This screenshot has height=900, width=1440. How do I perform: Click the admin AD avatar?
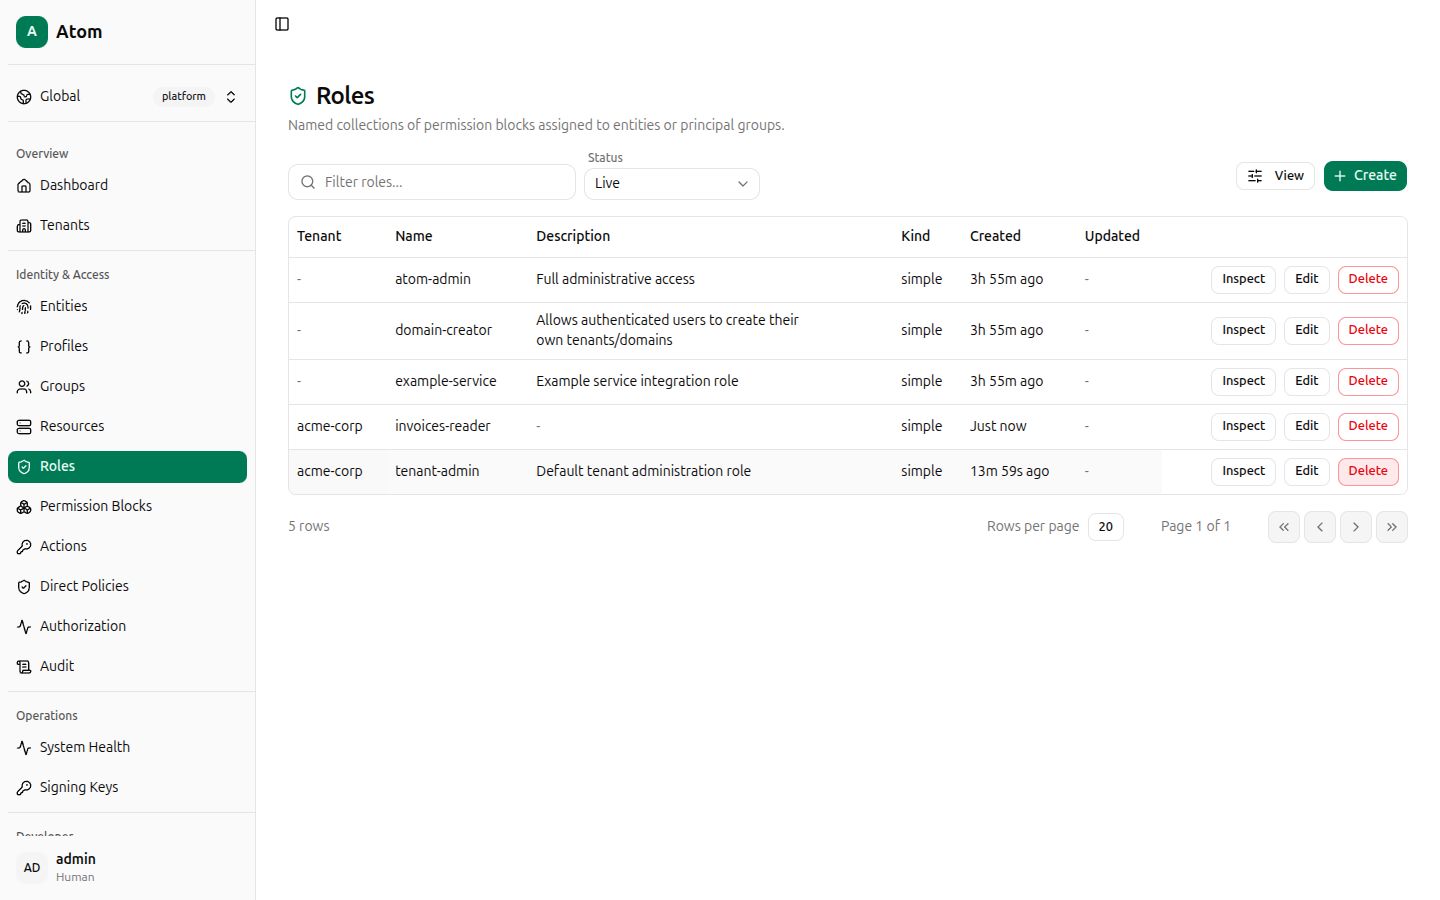32,868
